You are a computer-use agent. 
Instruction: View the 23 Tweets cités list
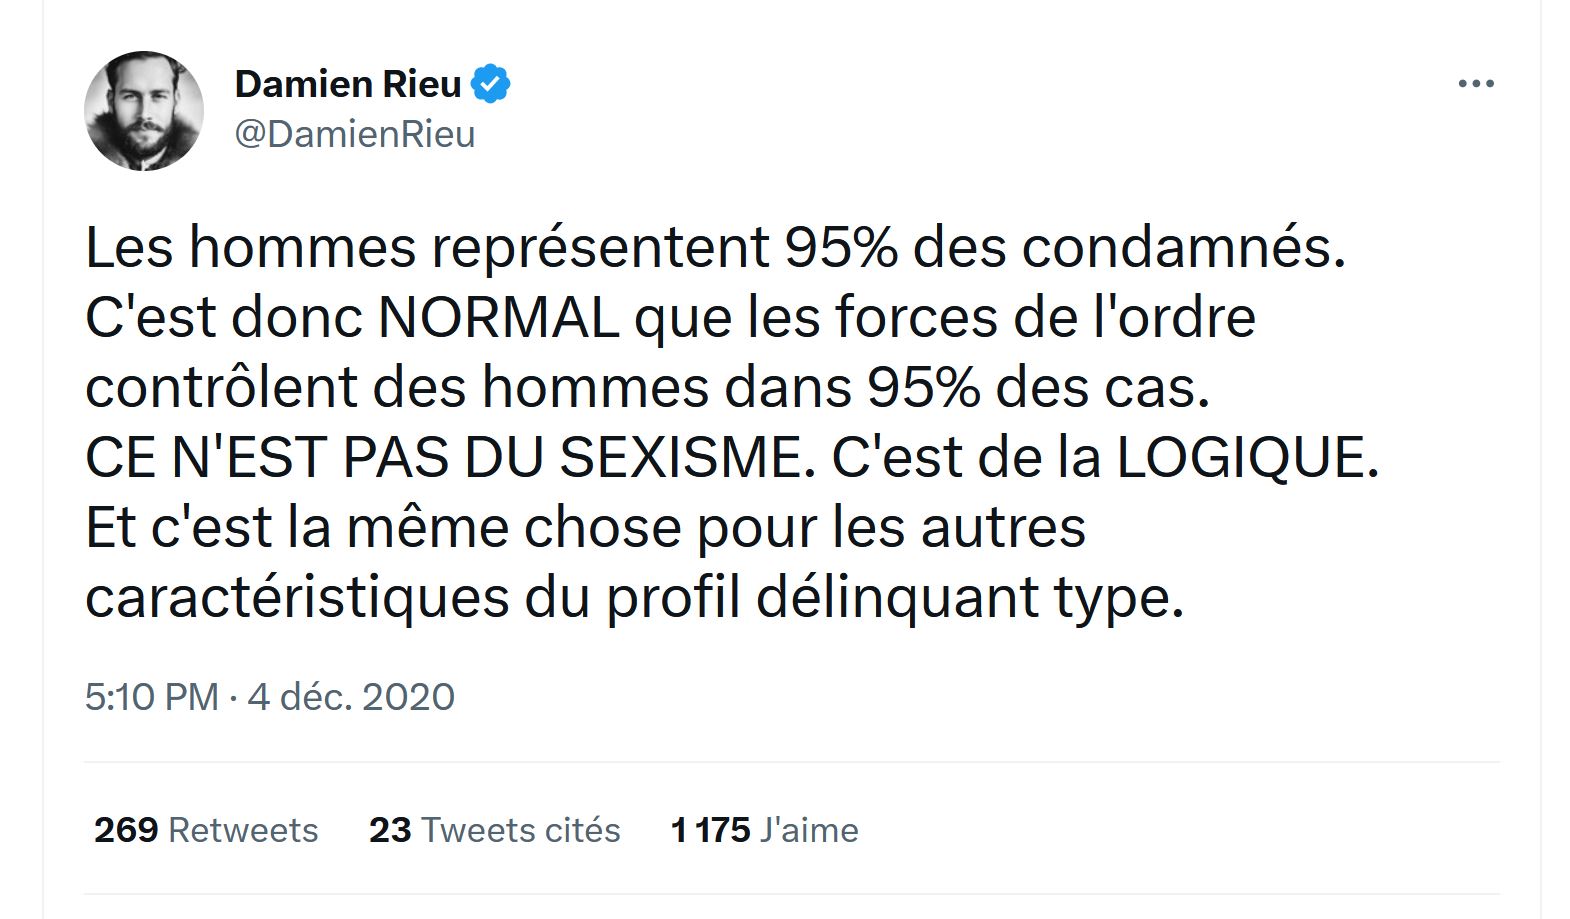495,830
